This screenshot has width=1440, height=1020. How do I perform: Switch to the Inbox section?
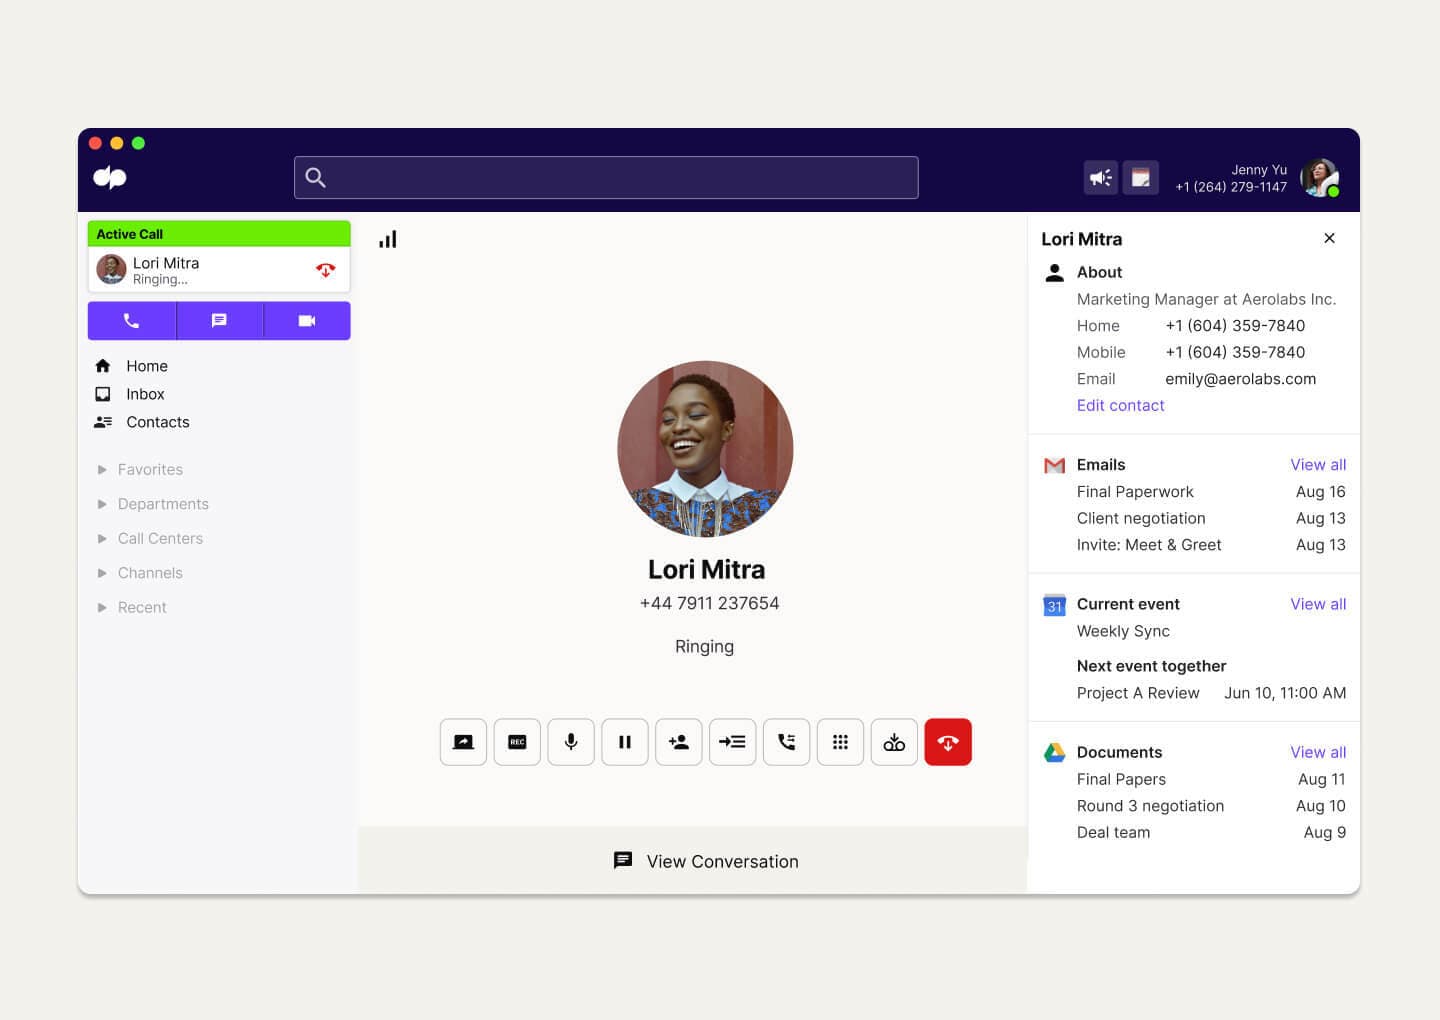coord(145,394)
